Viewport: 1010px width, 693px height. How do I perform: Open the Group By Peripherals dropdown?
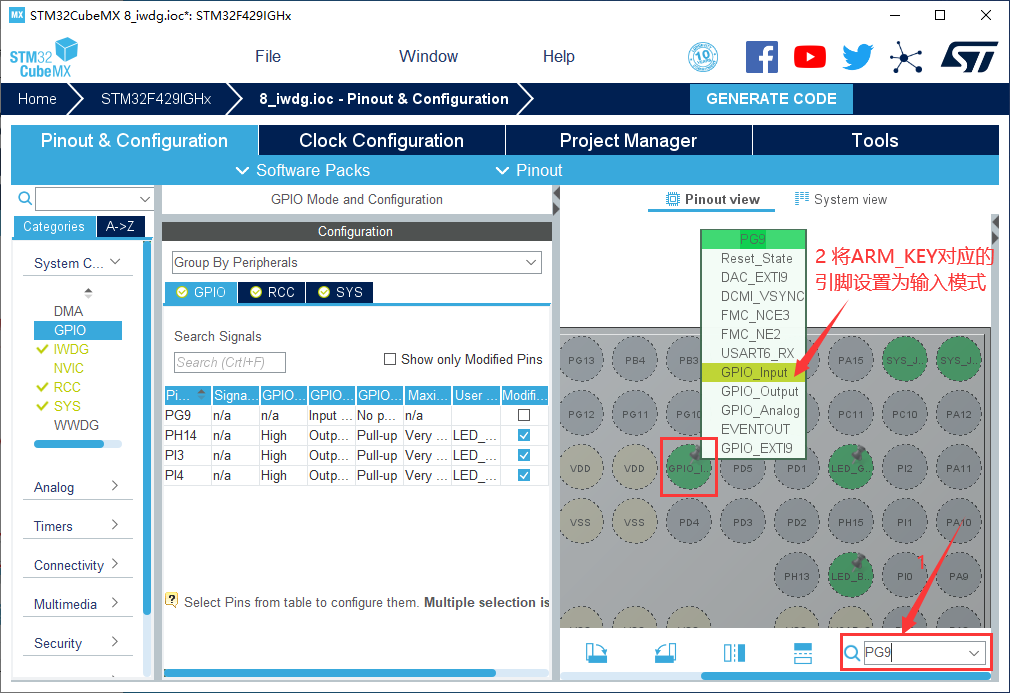click(356, 262)
